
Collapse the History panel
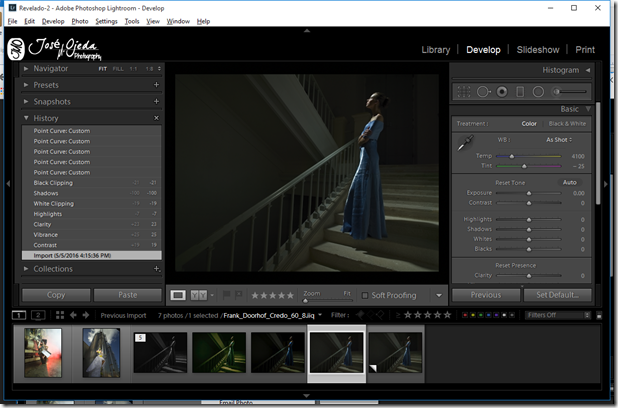(x=26, y=118)
